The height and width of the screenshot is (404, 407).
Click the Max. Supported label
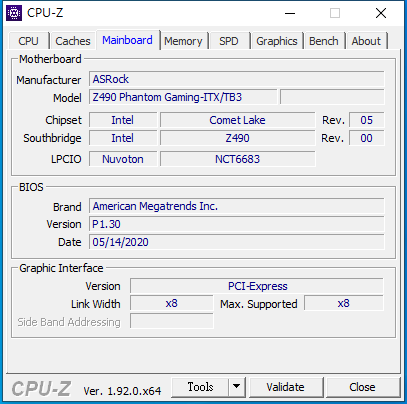click(259, 304)
